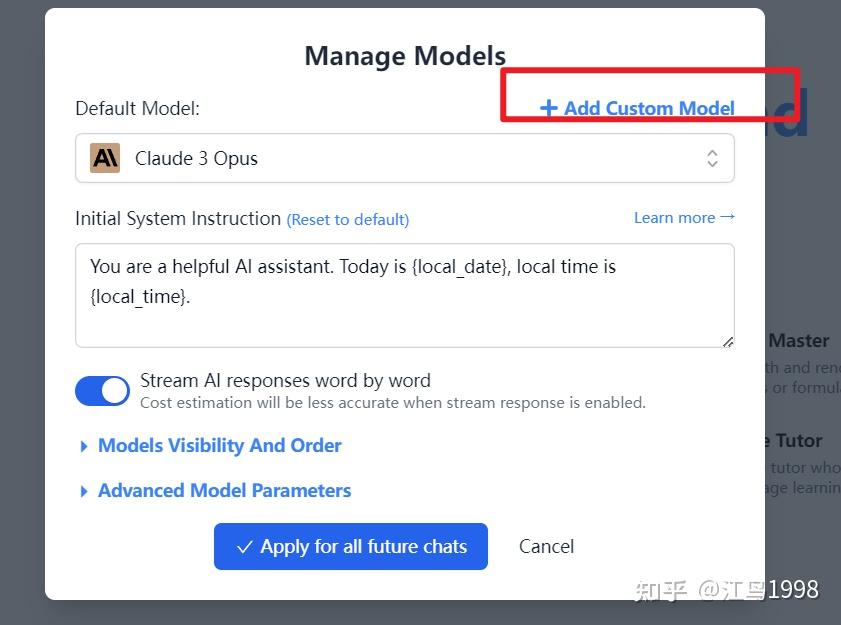This screenshot has width=841, height=625.
Task: Click the Anthropic logo in the model selector
Action: [x=105, y=158]
